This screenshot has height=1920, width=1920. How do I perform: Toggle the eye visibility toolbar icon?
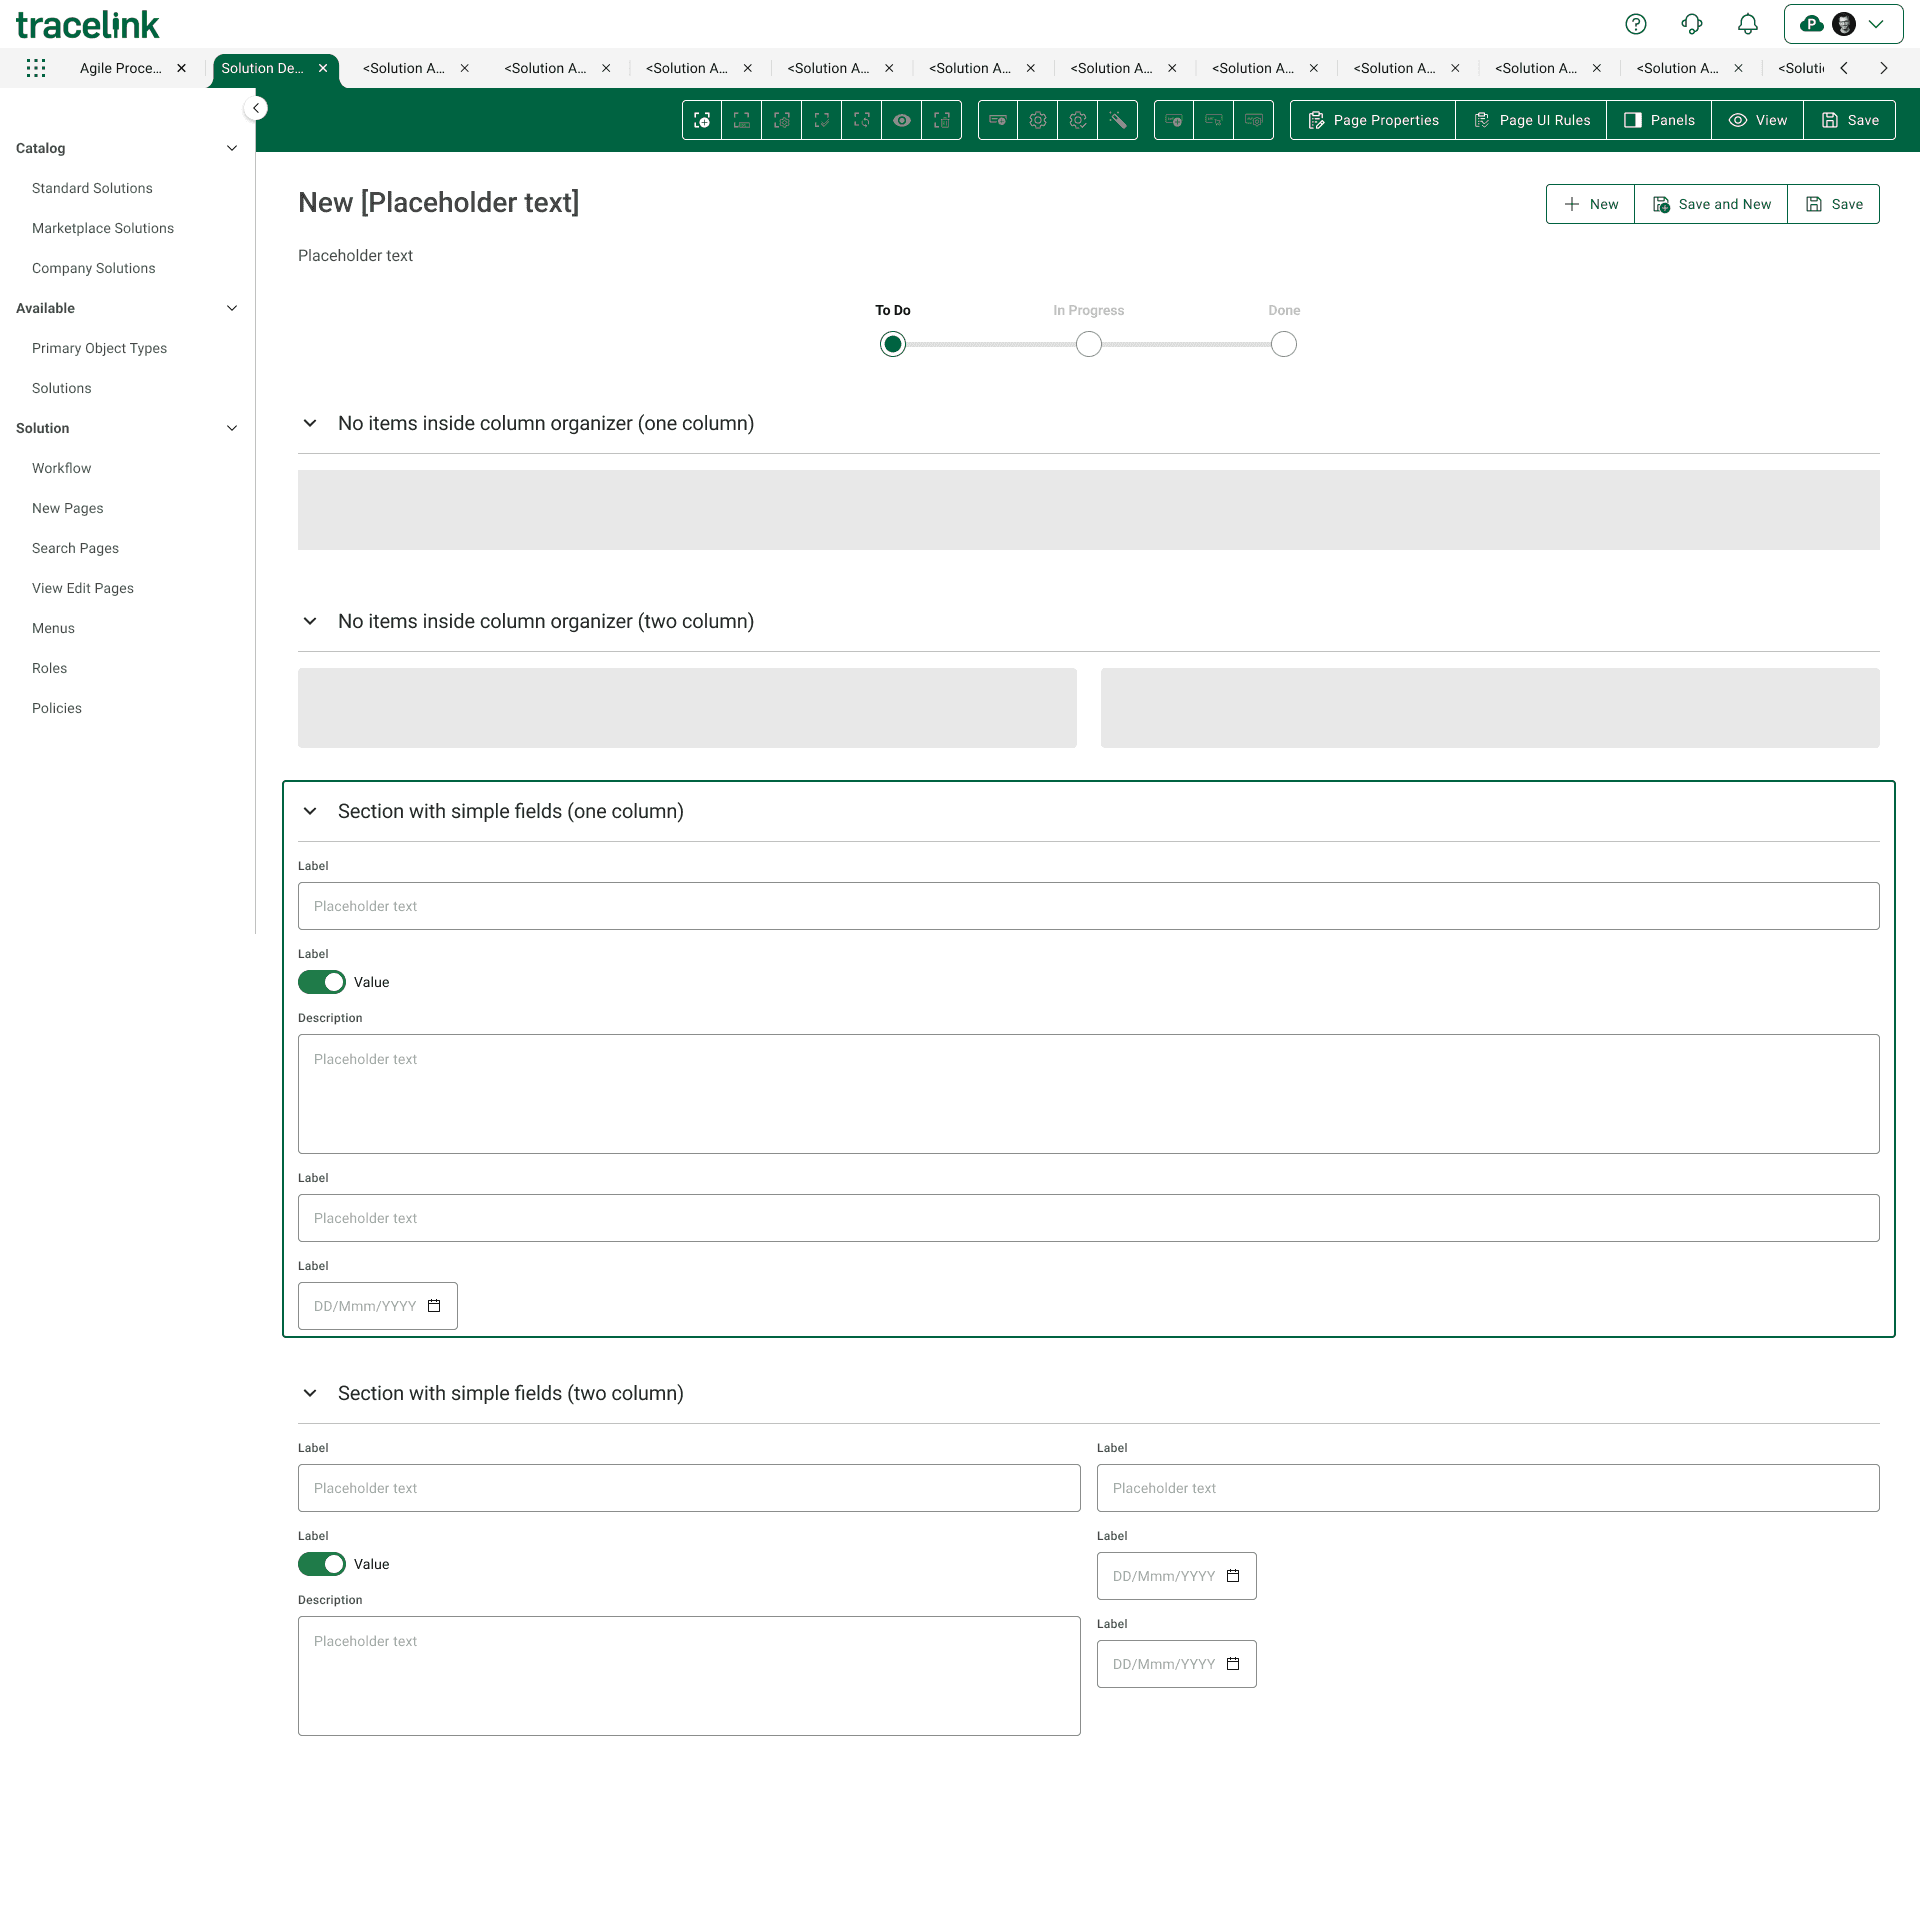(x=902, y=120)
